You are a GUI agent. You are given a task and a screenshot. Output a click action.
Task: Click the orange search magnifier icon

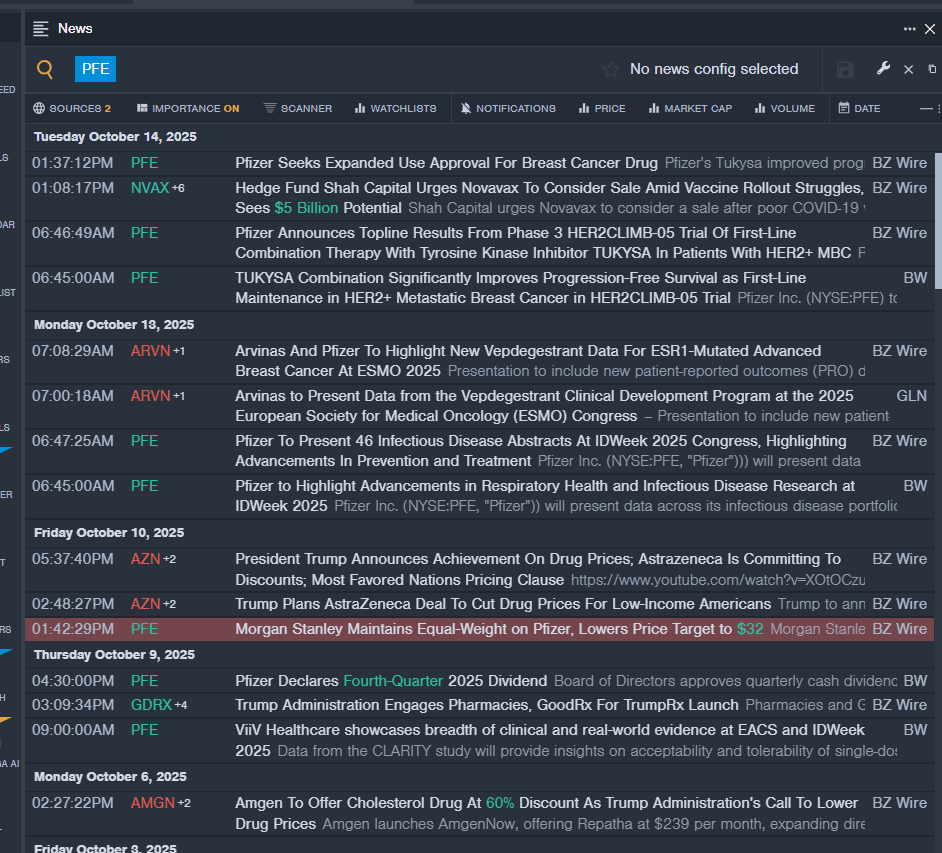[45, 69]
